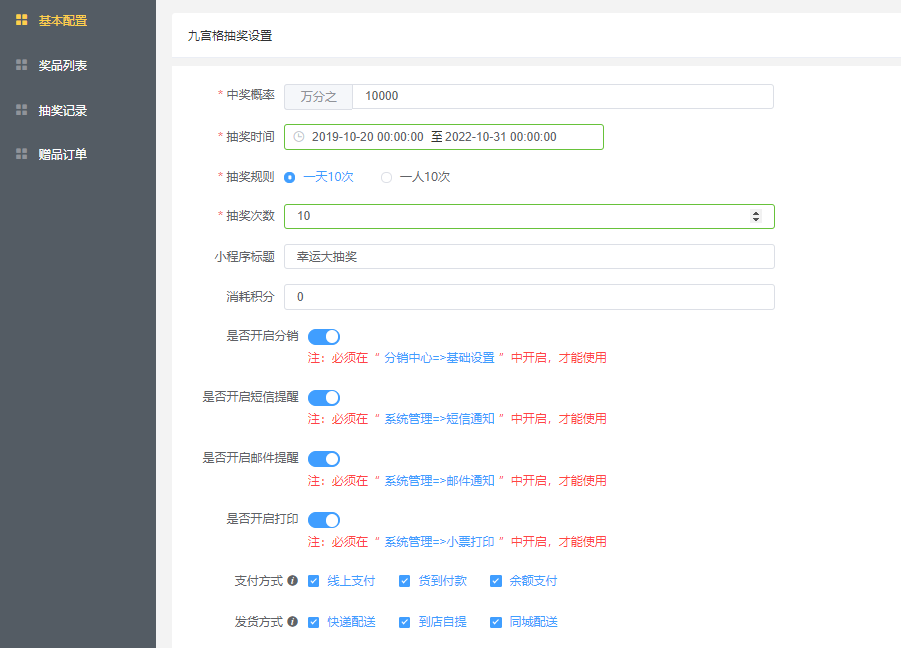Click the 小程序标题 input field

coord(529,257)
